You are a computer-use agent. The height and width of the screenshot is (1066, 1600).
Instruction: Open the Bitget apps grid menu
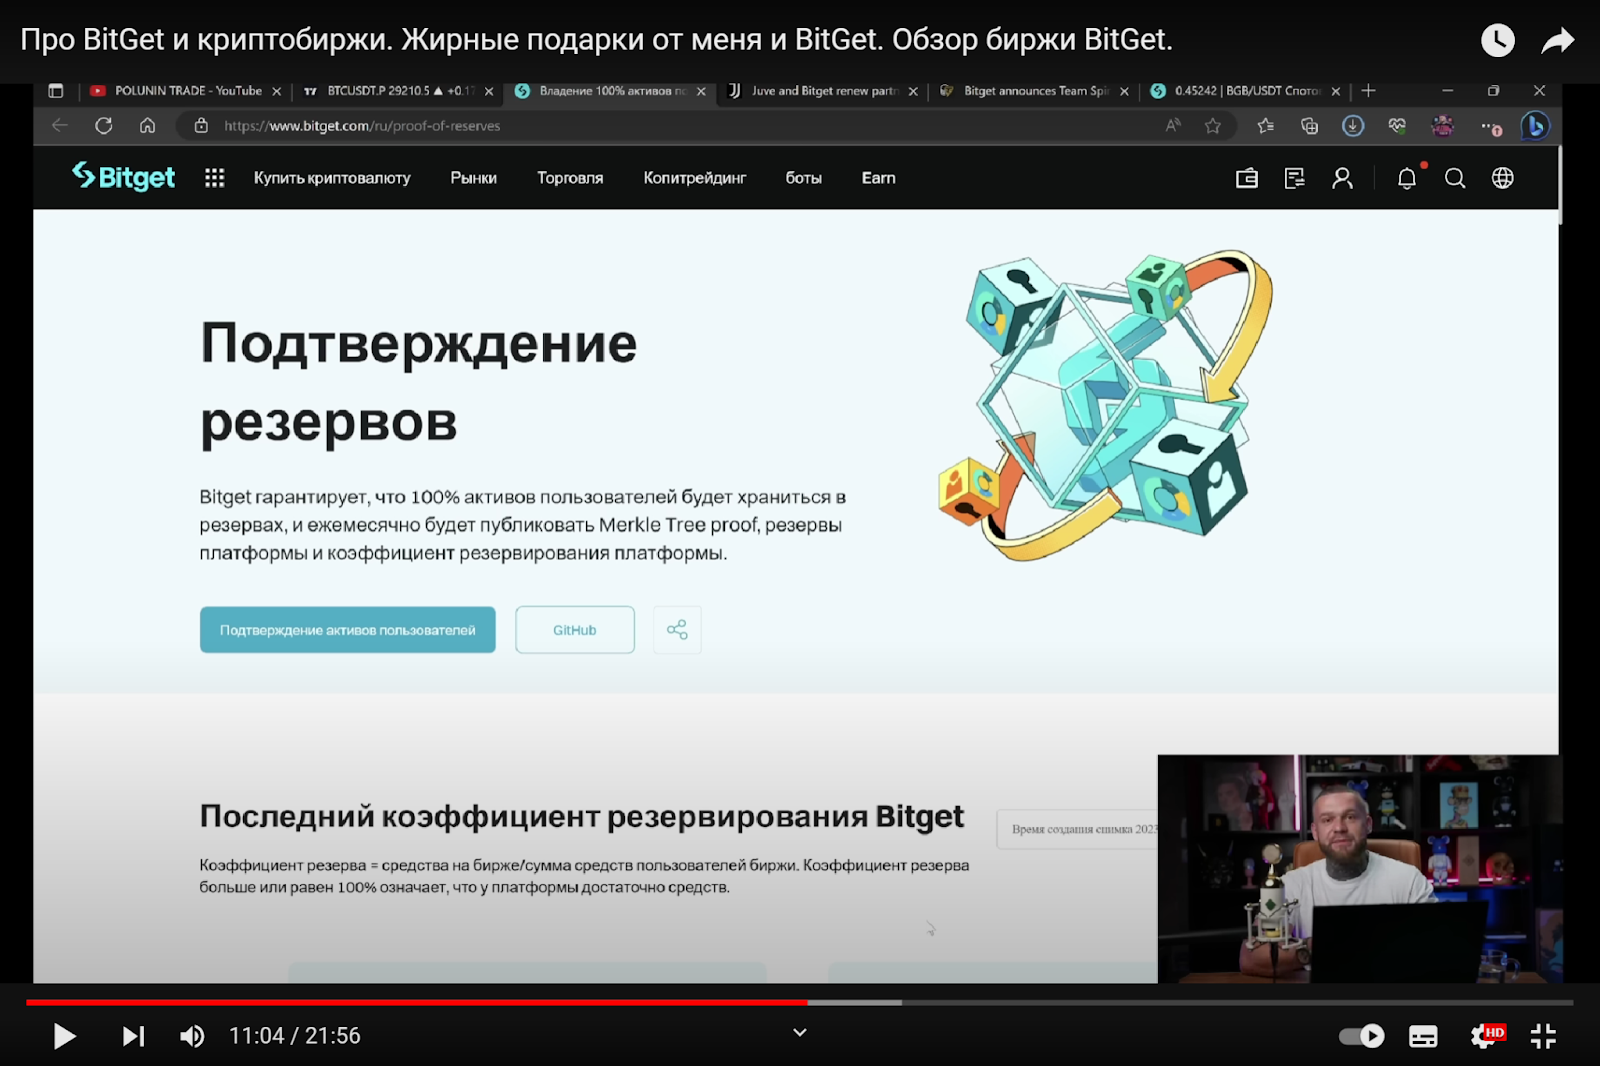[214, 178]
